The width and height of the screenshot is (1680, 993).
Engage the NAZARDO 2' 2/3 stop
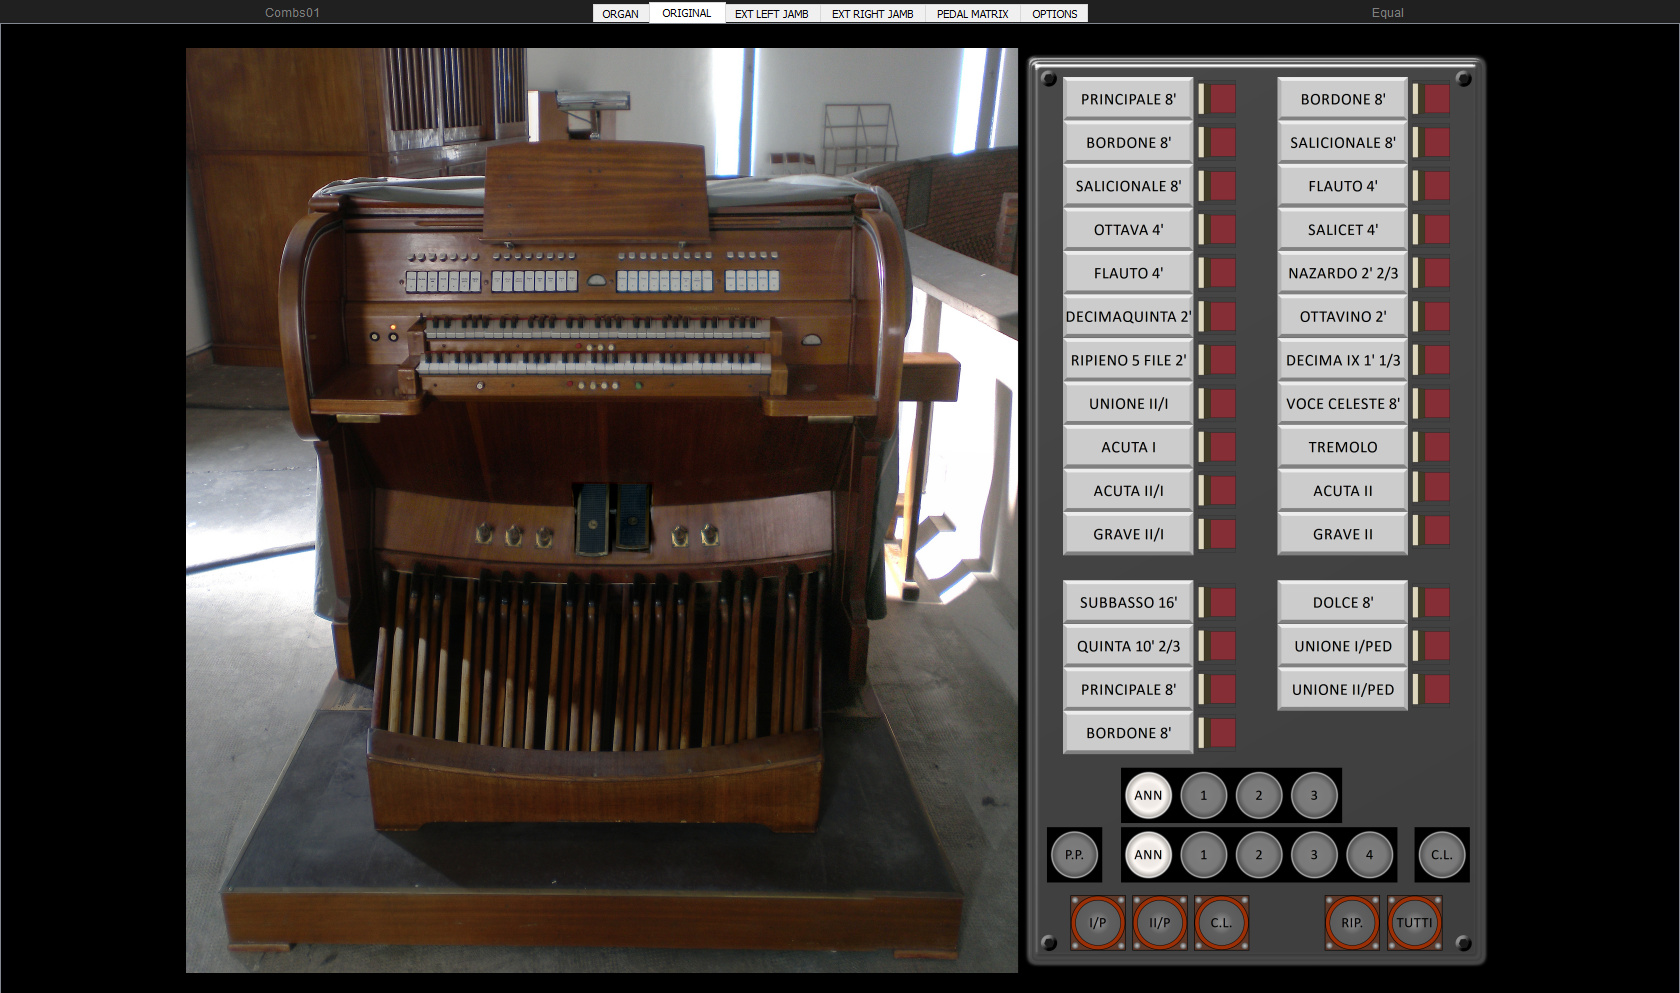click(1342, 273)
